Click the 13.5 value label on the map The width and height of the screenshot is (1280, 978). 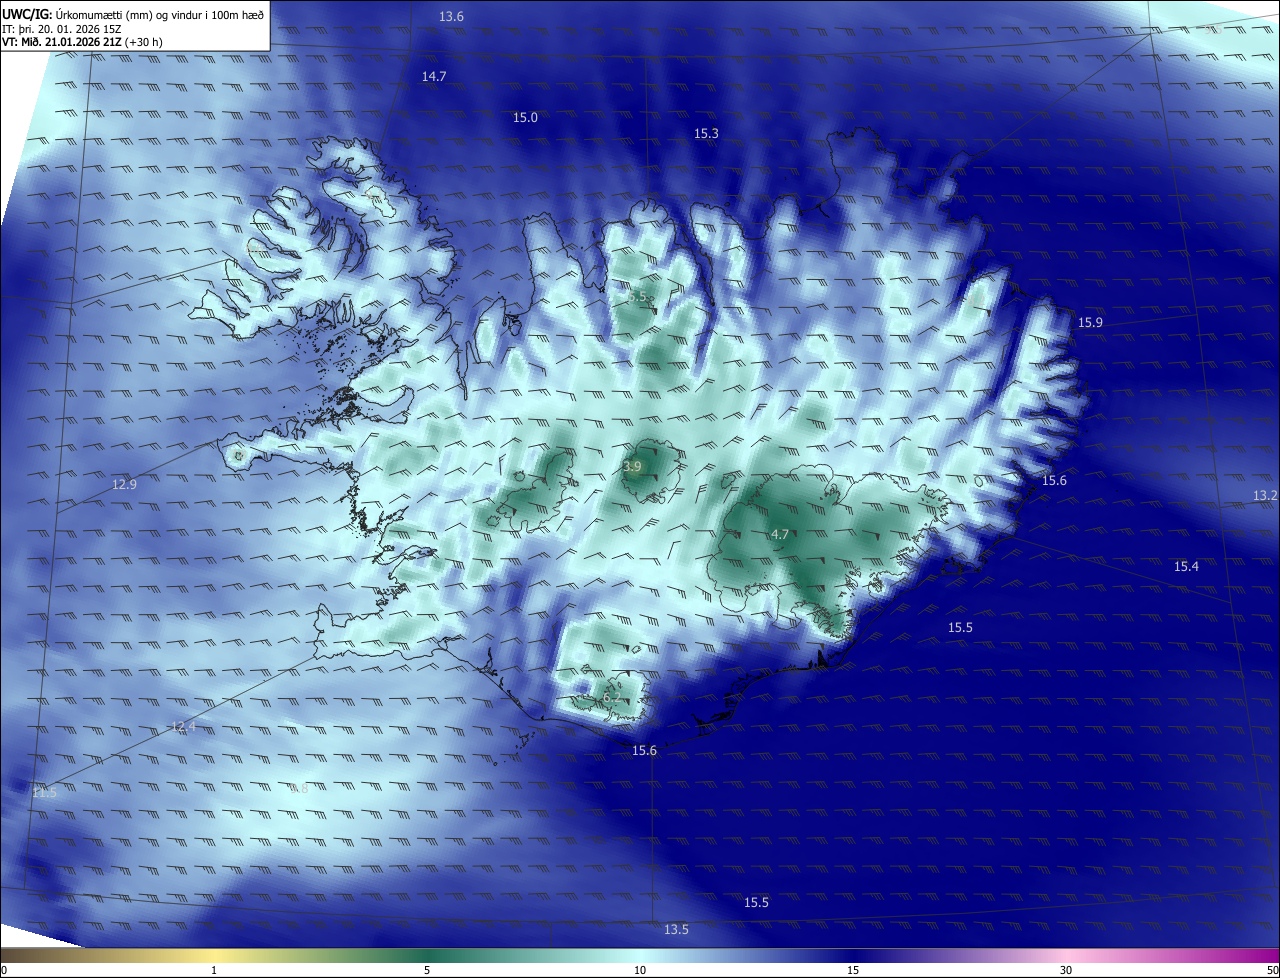click(x=676, y=930)
